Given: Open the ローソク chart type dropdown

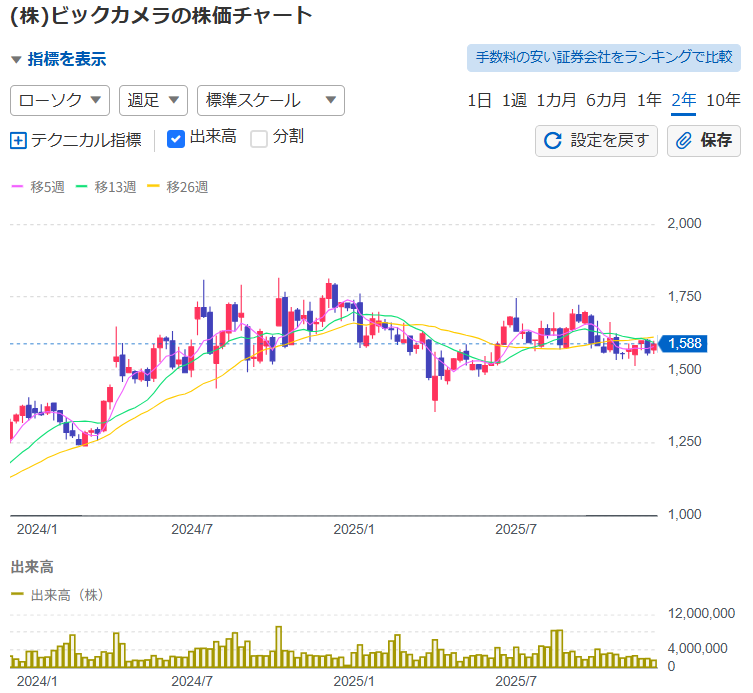Looking at the screenshot, I should (59, 100).
